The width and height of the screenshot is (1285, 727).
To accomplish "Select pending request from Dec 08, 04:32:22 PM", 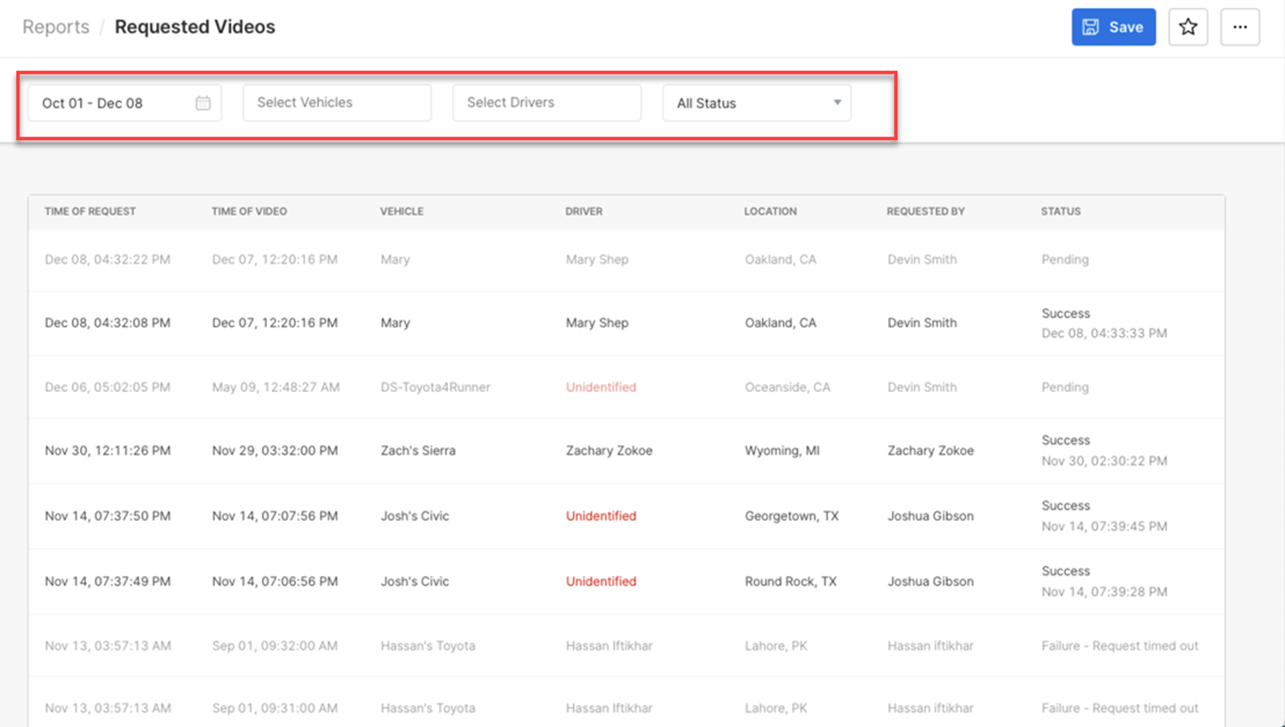I will 107,260.
